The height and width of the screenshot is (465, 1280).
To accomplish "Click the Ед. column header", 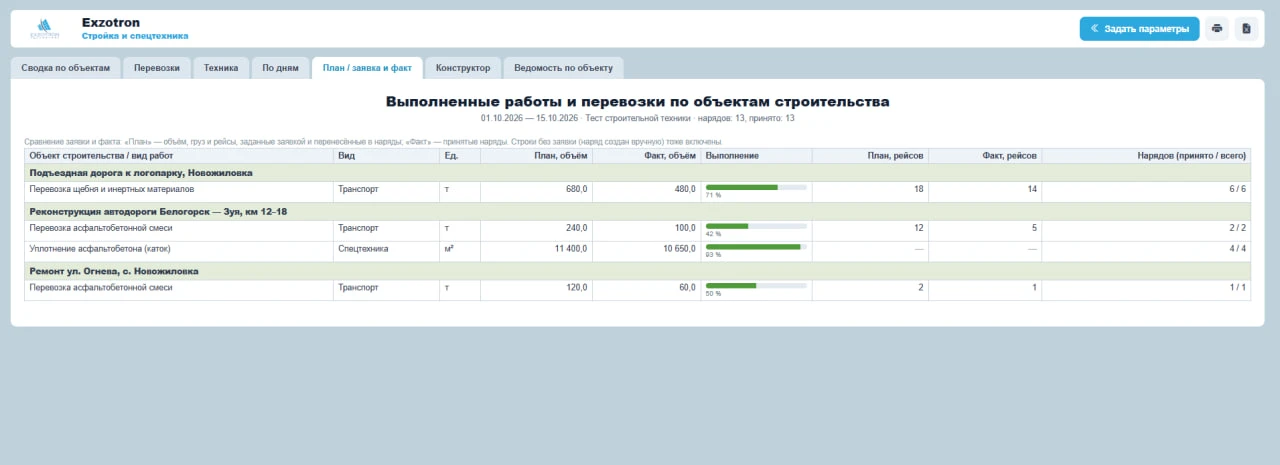I will point(460,156).
